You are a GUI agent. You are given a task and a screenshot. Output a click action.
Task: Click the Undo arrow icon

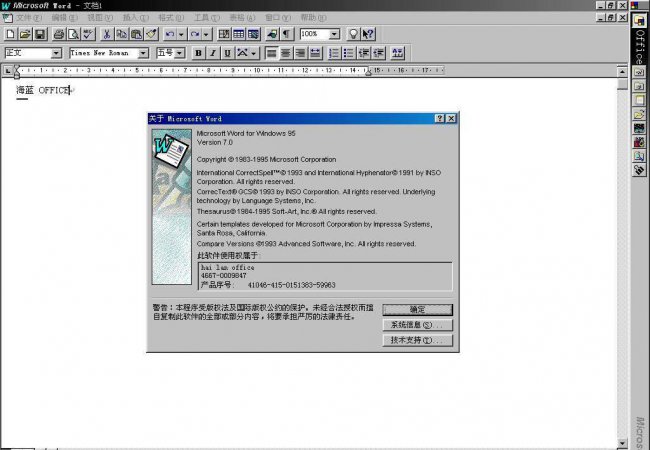pos(170,34)
